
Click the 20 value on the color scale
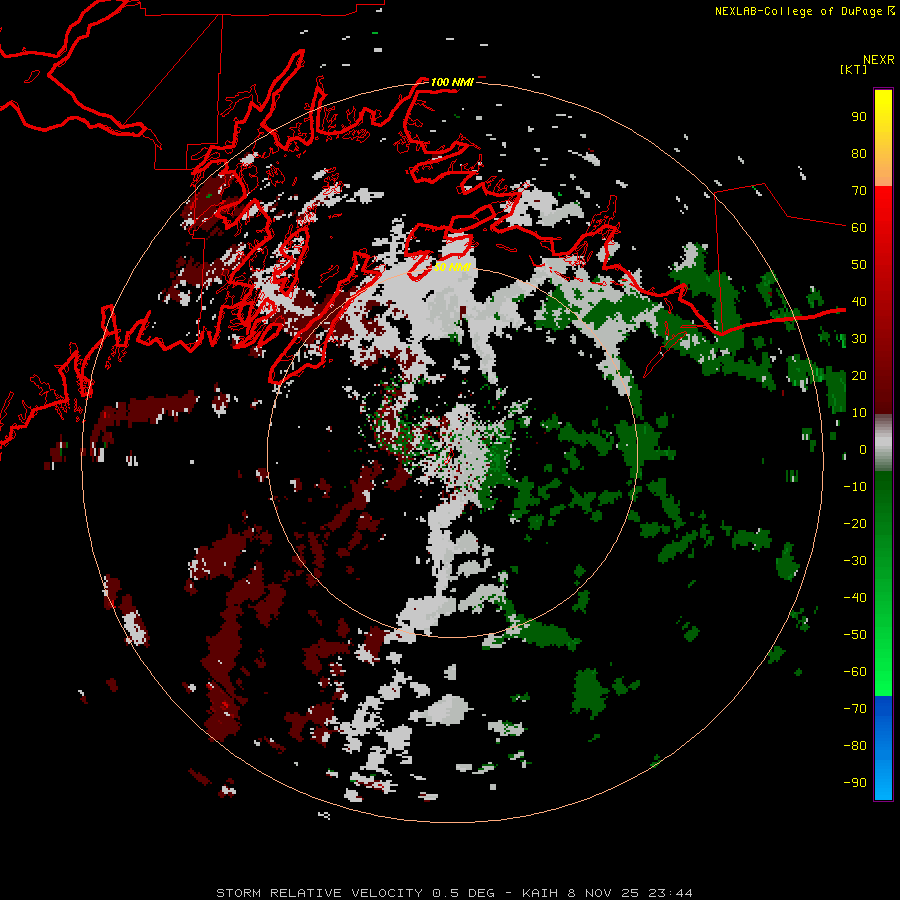coord(859,375)
